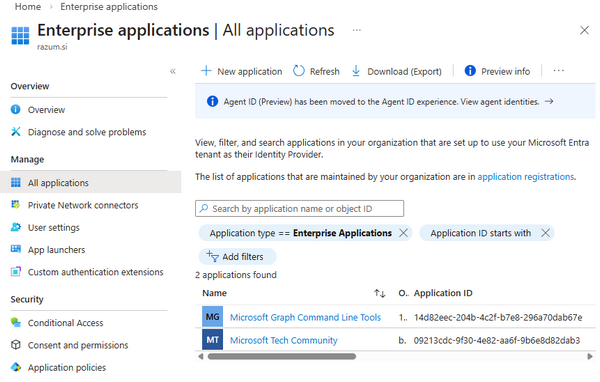Close the Enterprise applications blade

(584, 30)
